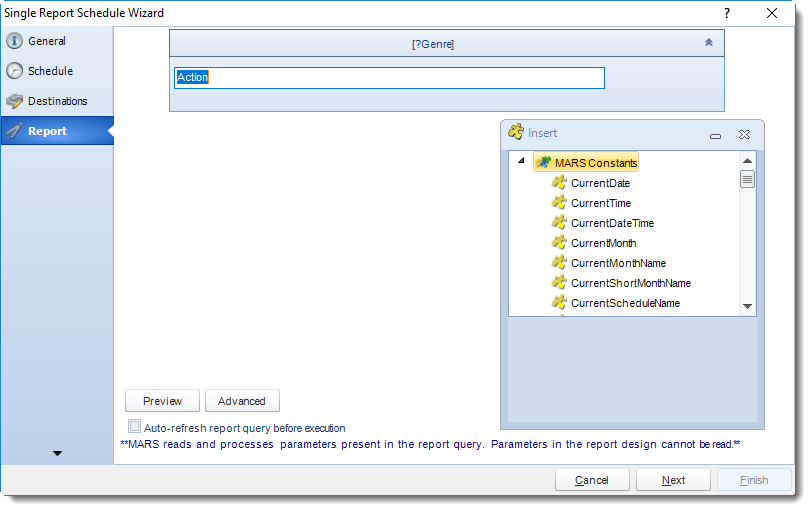The image size is (811, 511).
Task: Click the Genre value input field
Action: pos(389,78)
